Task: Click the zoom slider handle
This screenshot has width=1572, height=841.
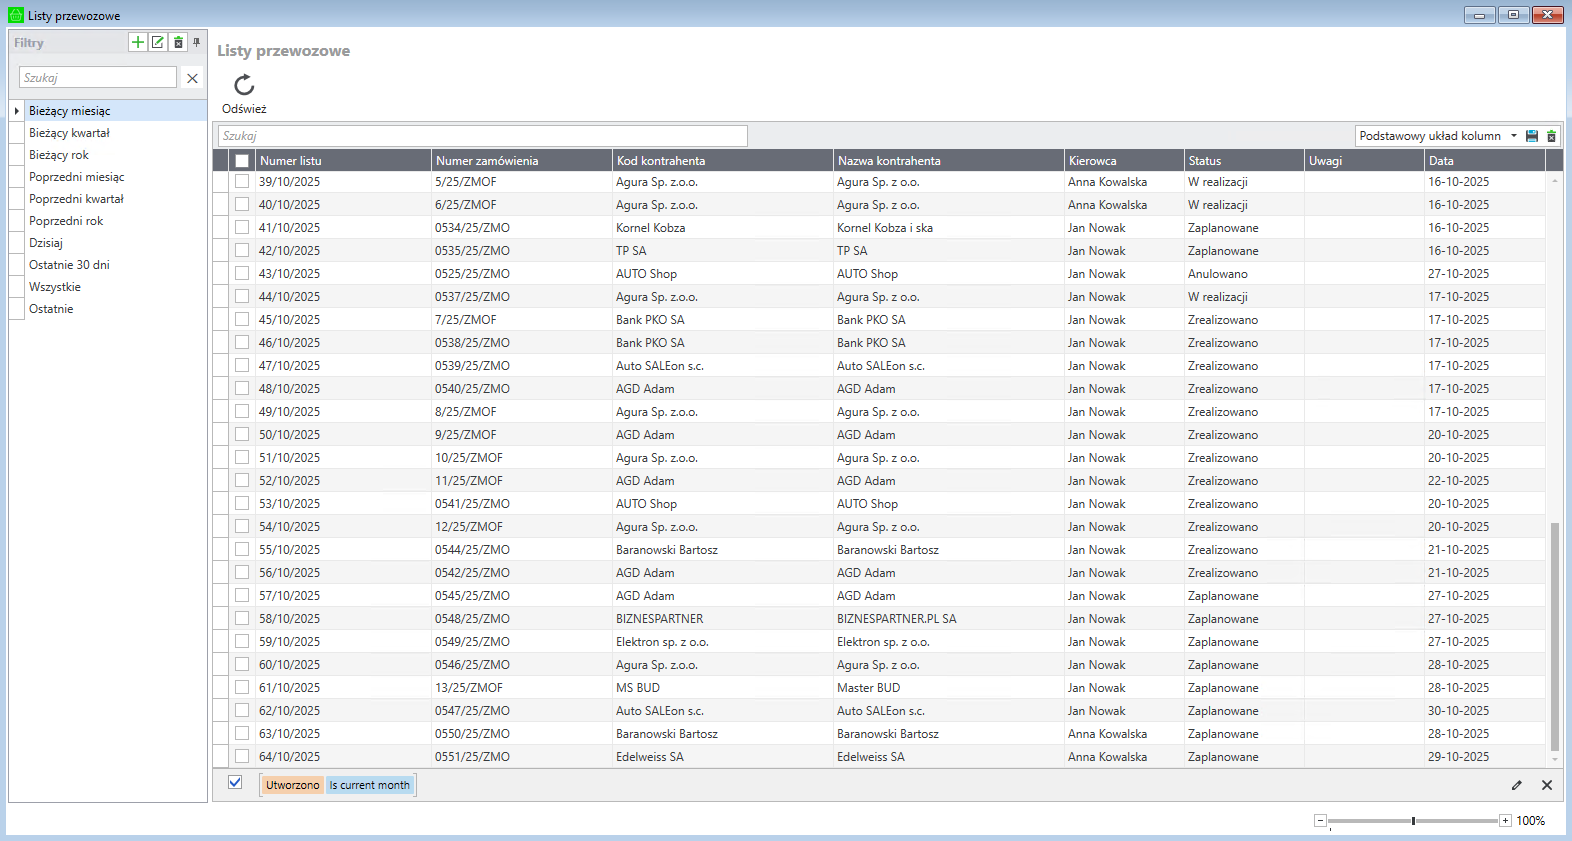Action: pyautogui.click(x=1413, y=821)
